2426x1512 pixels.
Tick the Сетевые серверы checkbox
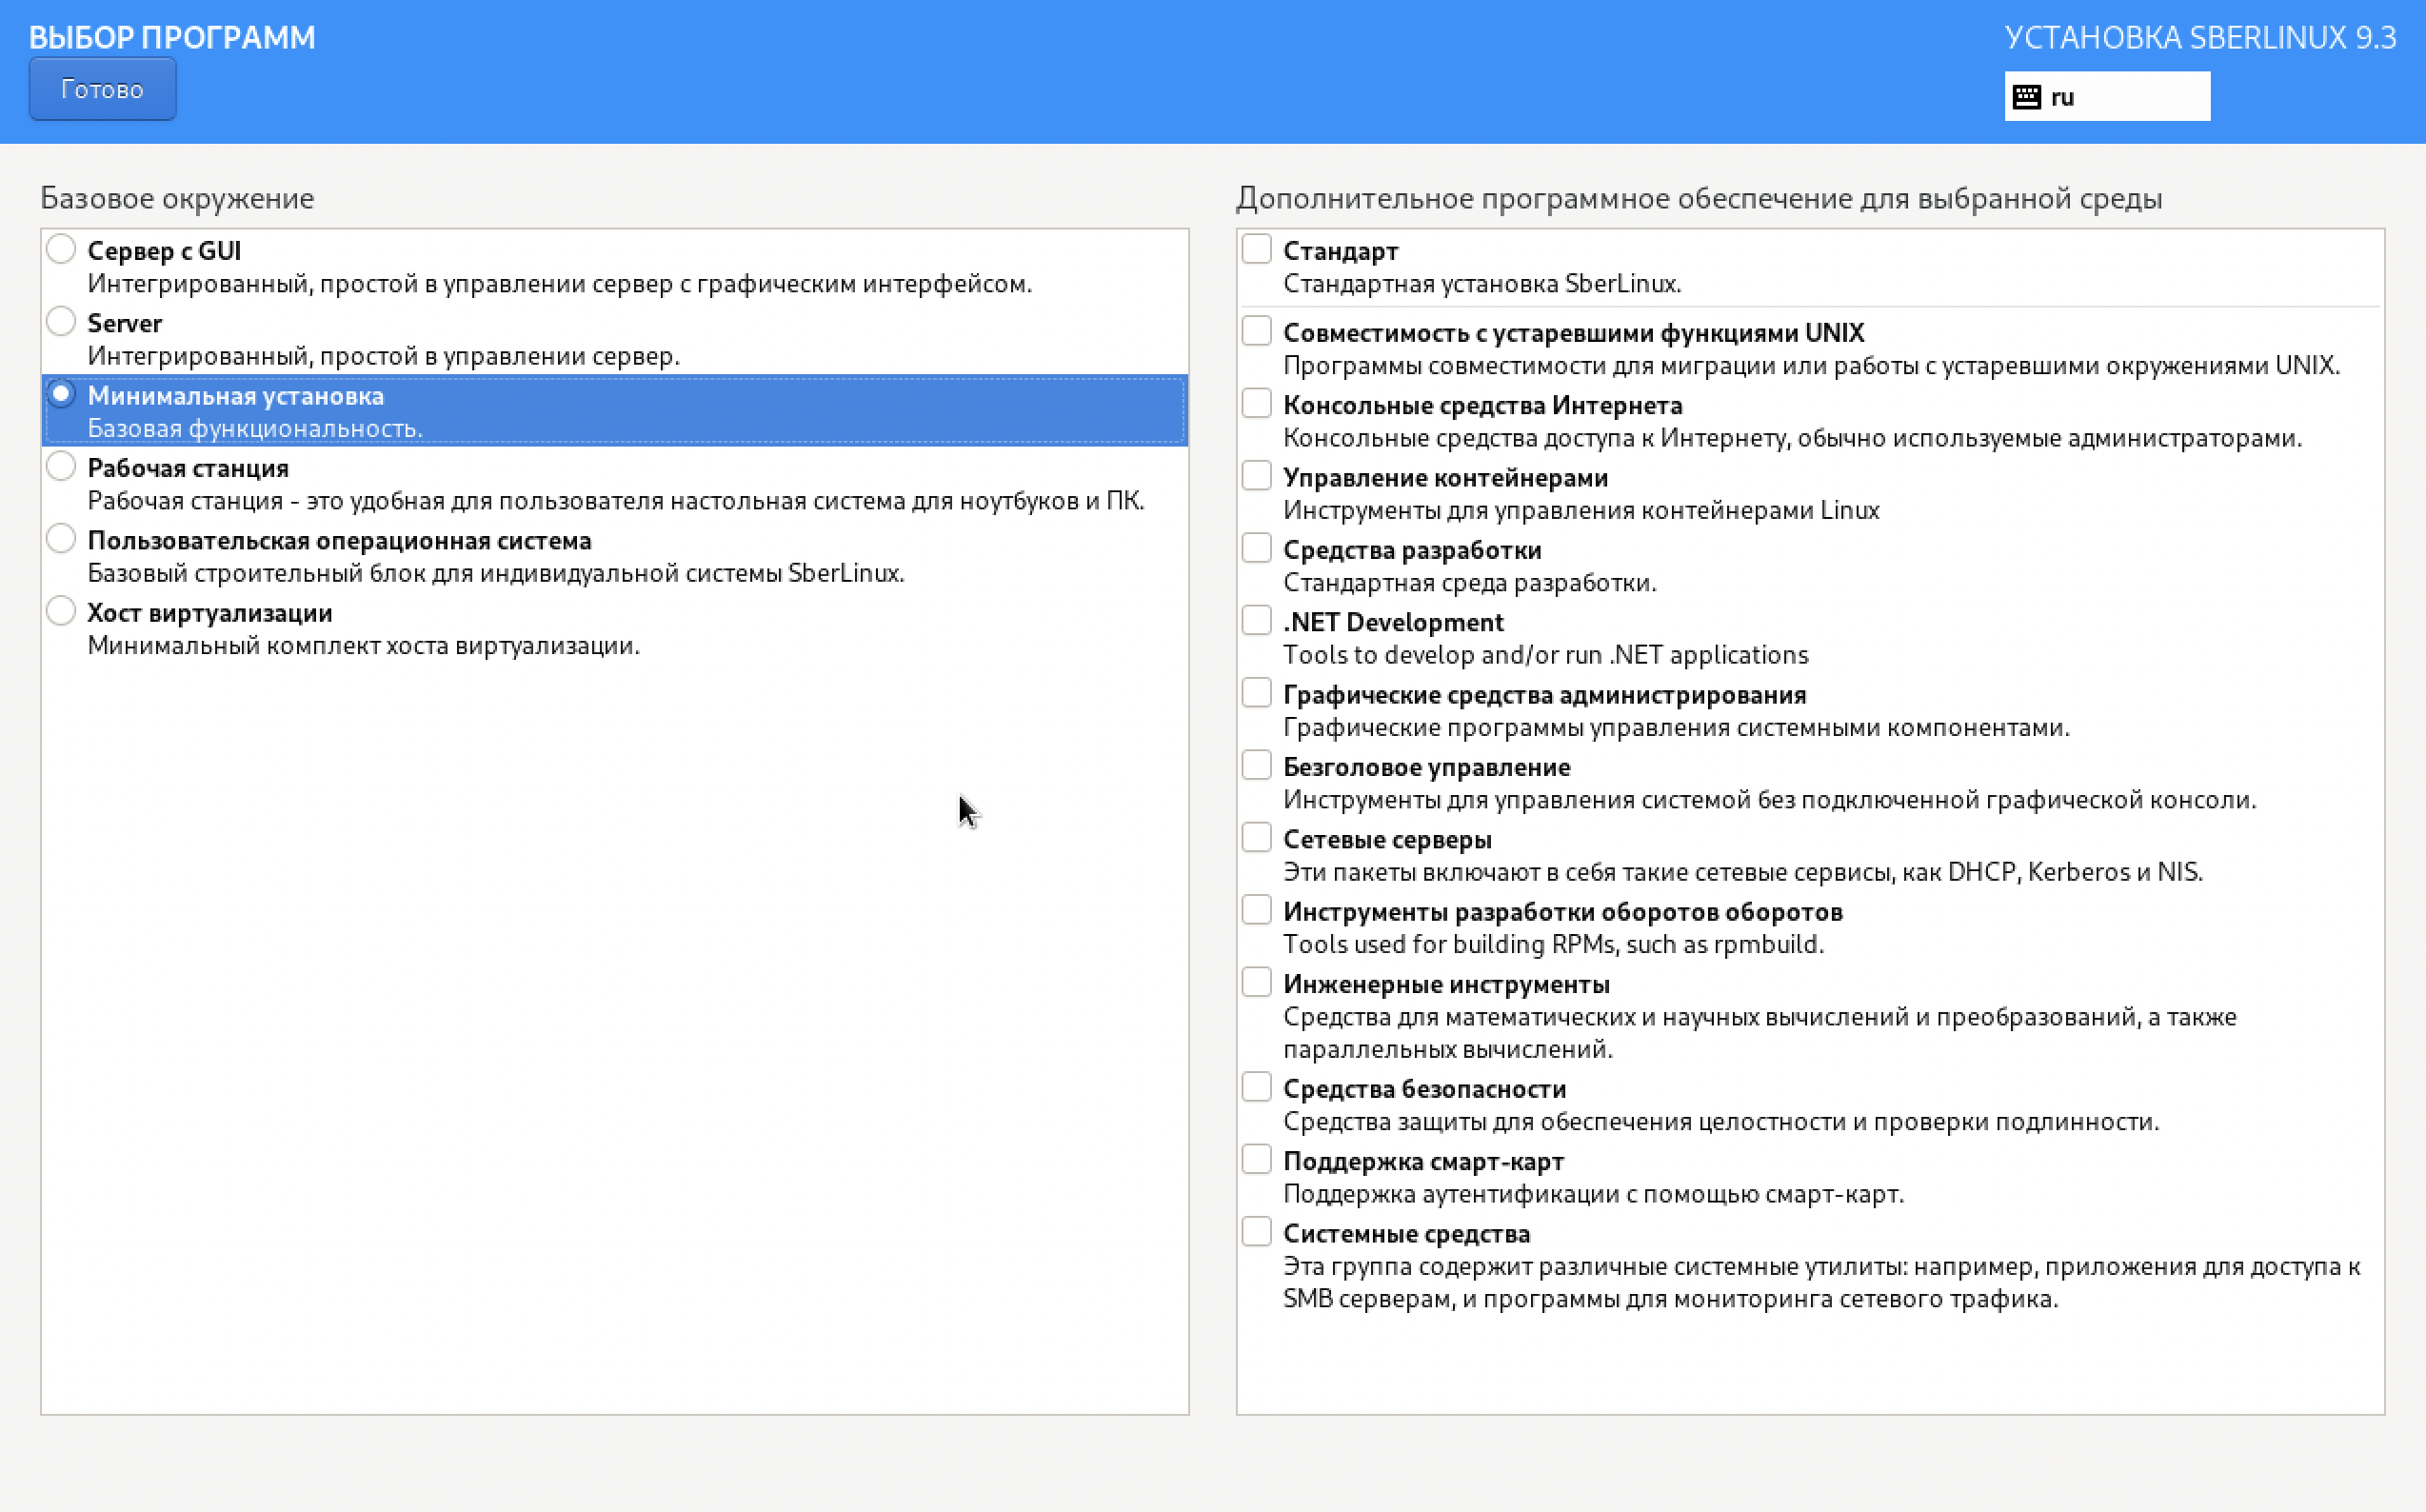(x=1256, y=838)
